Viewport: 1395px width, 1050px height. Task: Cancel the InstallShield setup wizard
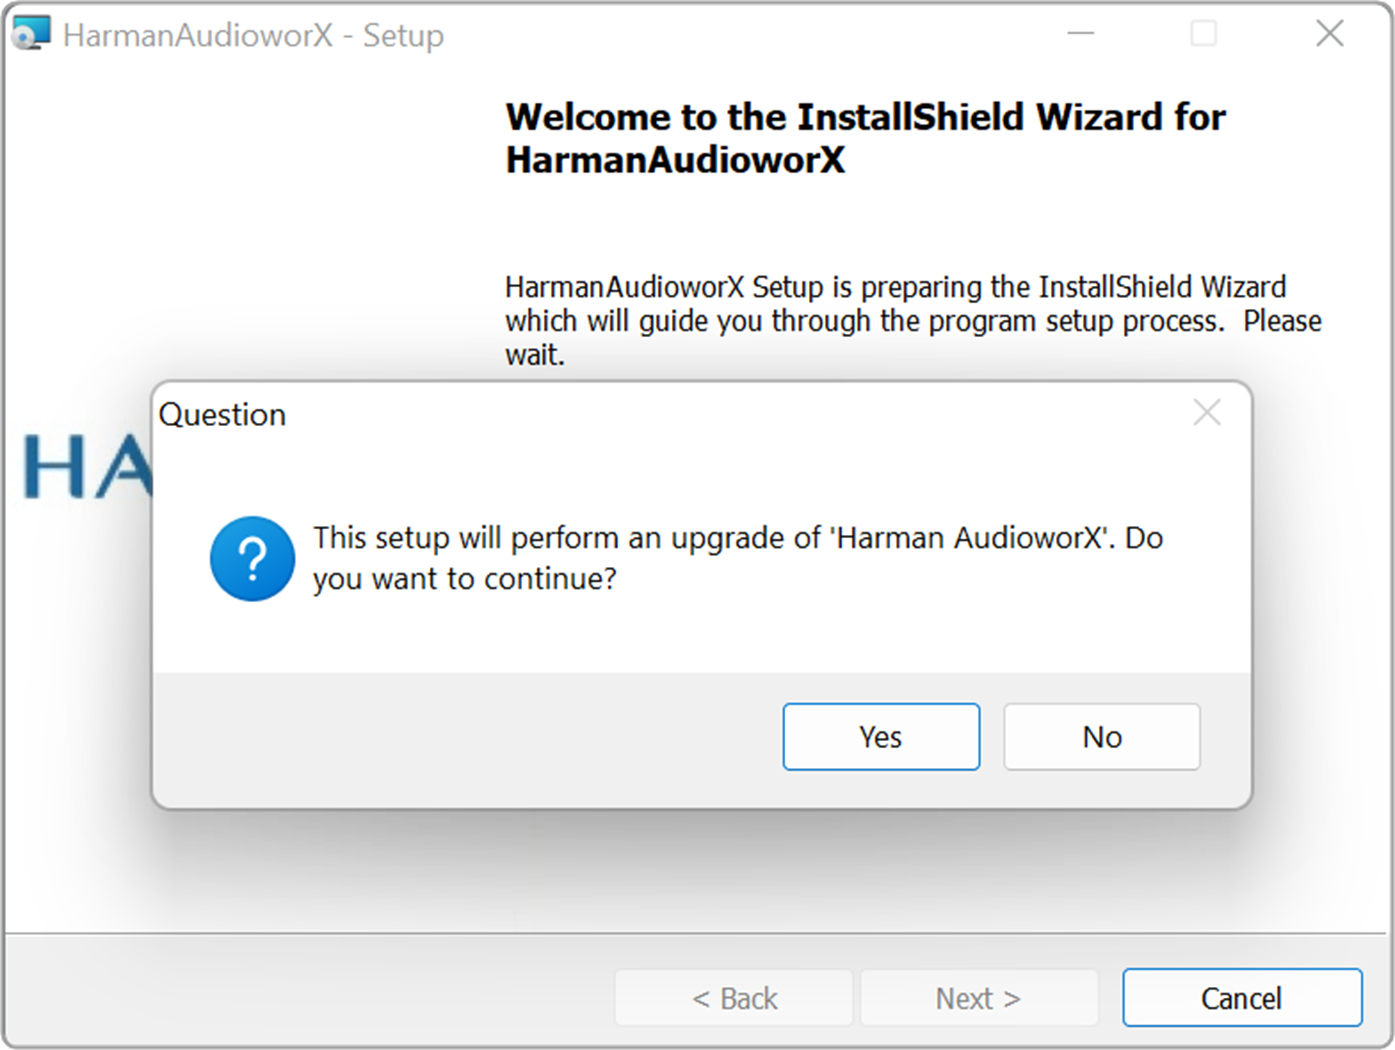(1242, 998)
